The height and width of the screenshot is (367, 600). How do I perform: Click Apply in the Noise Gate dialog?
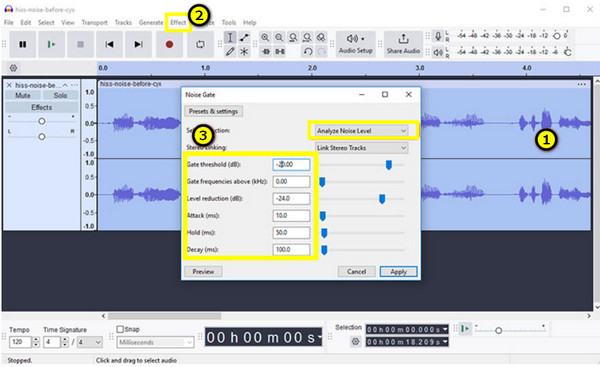(x=398, y=271)
